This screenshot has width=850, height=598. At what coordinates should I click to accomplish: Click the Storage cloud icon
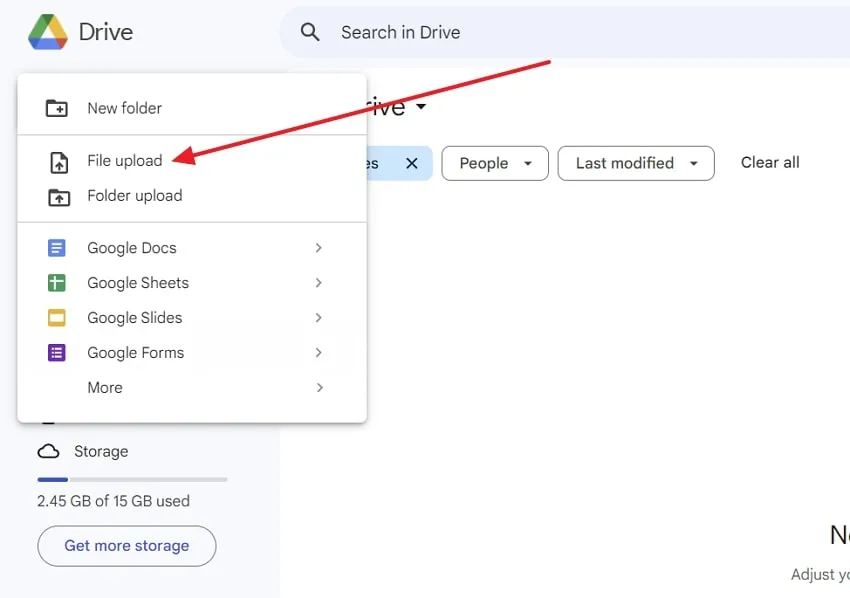pos(48,451)
